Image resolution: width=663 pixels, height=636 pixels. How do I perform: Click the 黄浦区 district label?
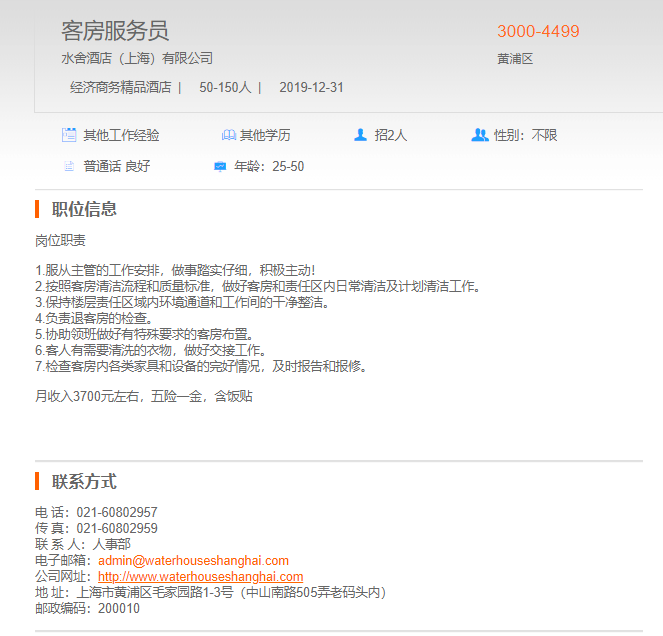click(x=515, y=59)
